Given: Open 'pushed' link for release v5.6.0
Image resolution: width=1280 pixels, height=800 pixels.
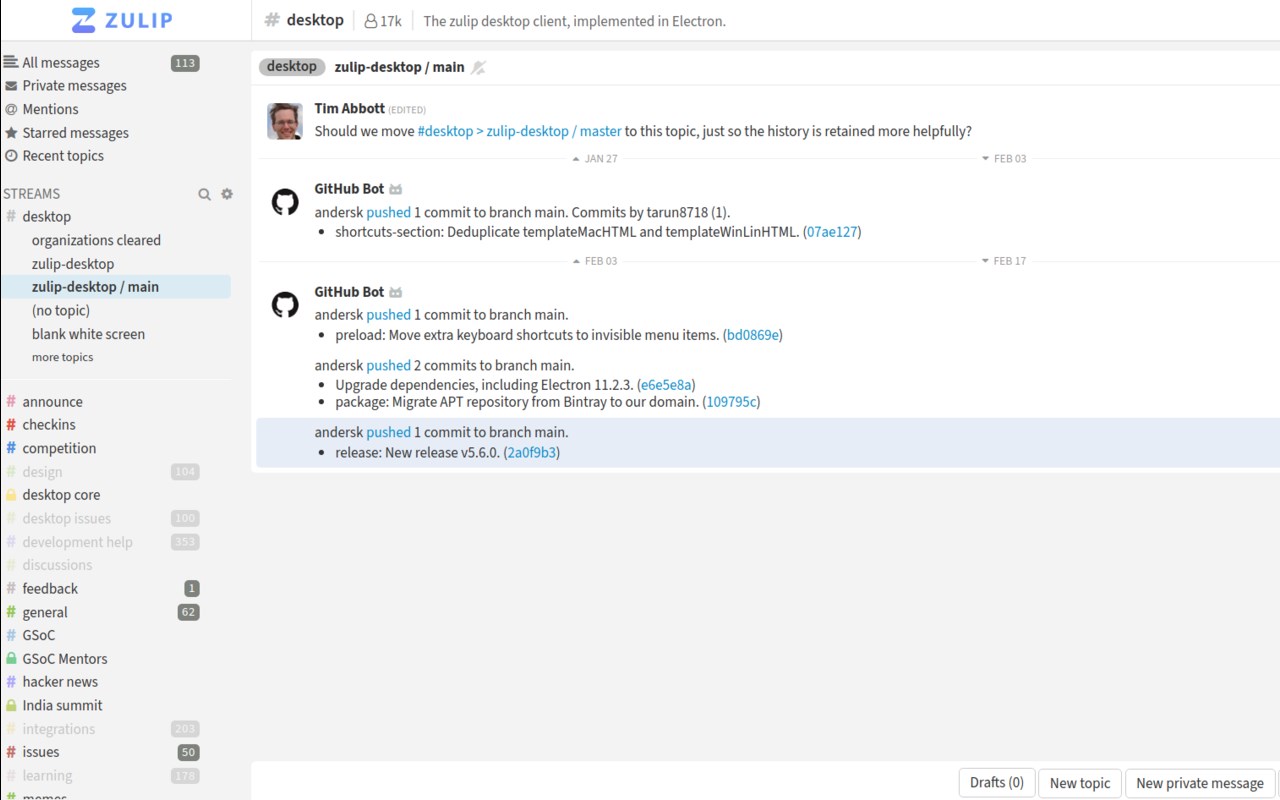Looking at the screenshot, I should coord(388,433).
